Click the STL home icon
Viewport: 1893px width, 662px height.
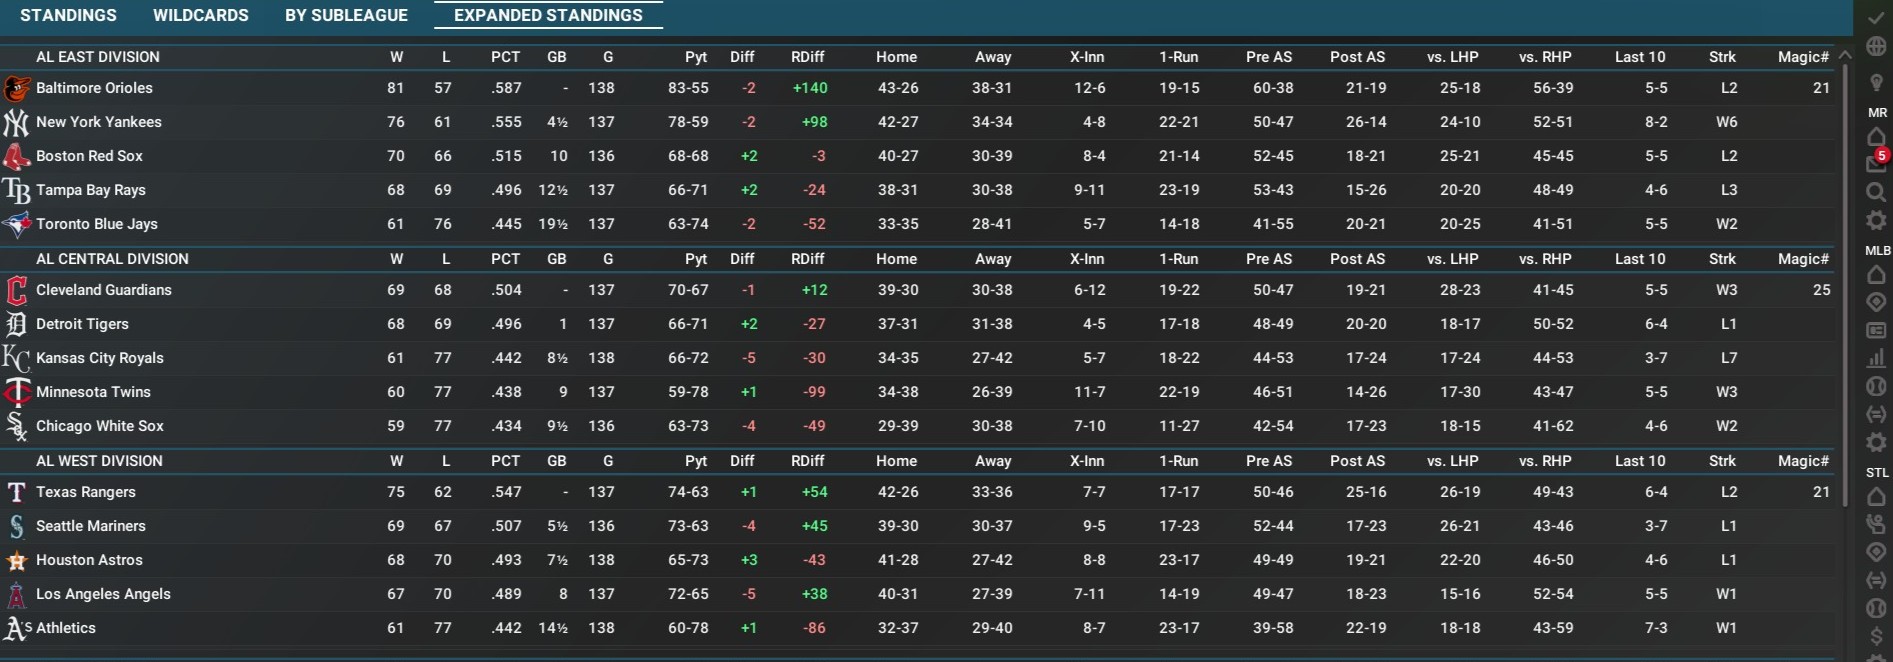point(1876,496)
